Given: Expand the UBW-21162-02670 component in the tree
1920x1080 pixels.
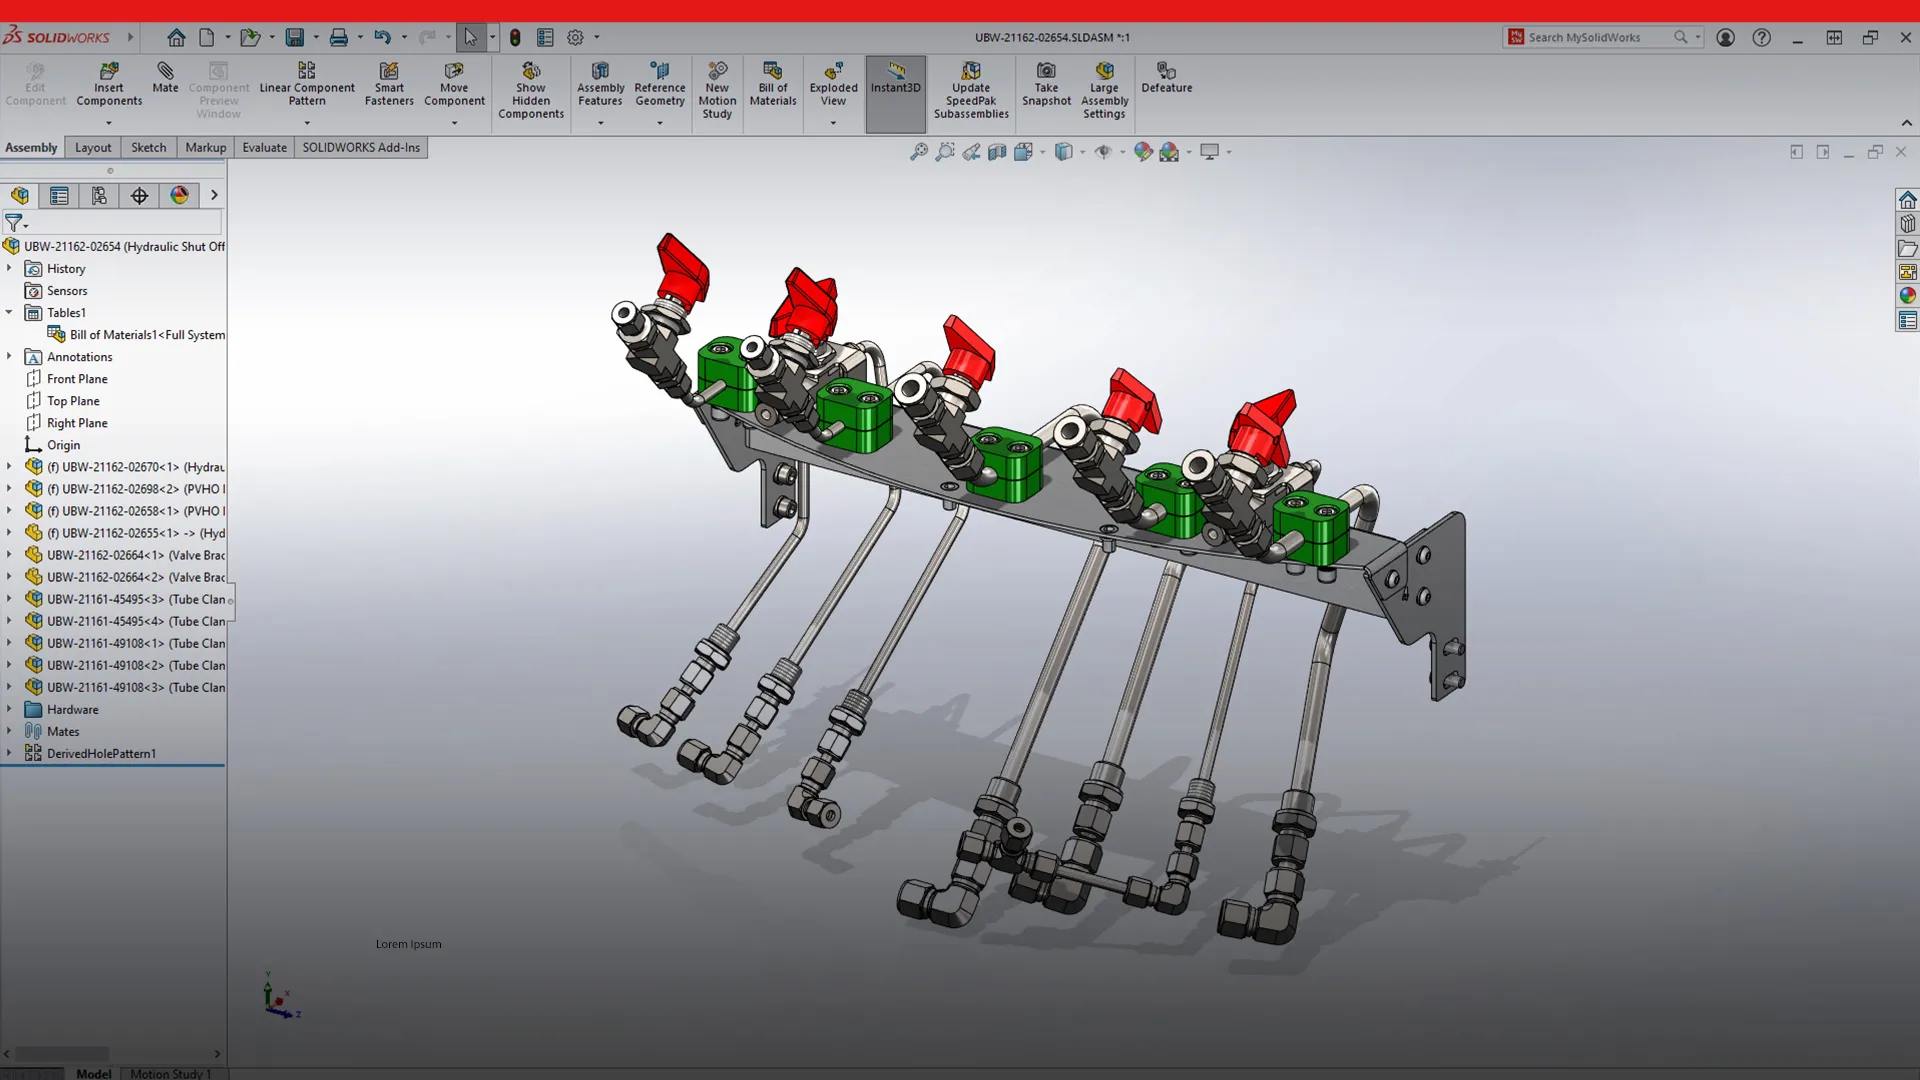Looking at the screenshot, I should [x=10, y=466].
